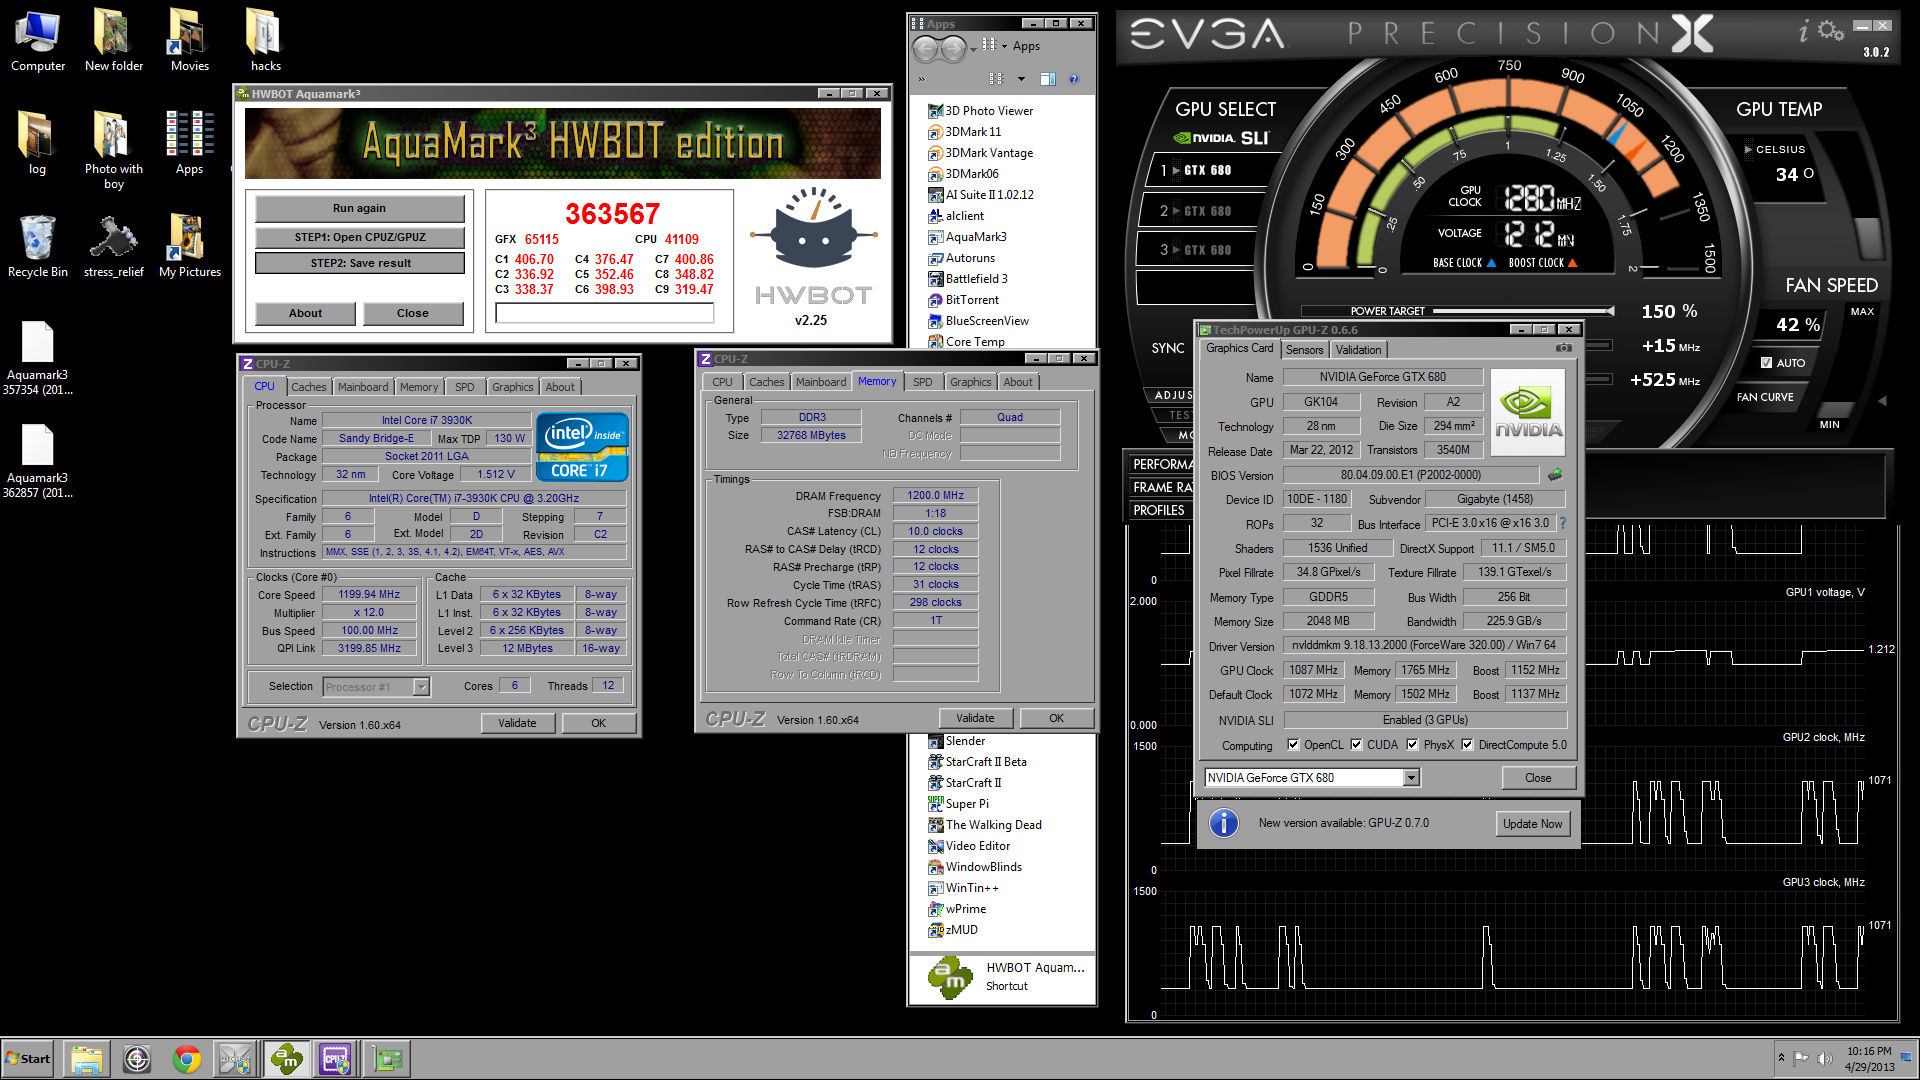Toggle the PhysX checkbox in GPU-Z
Image resolution: width=1920 pixels, height=1080 pixels.
click(1412, 745)
